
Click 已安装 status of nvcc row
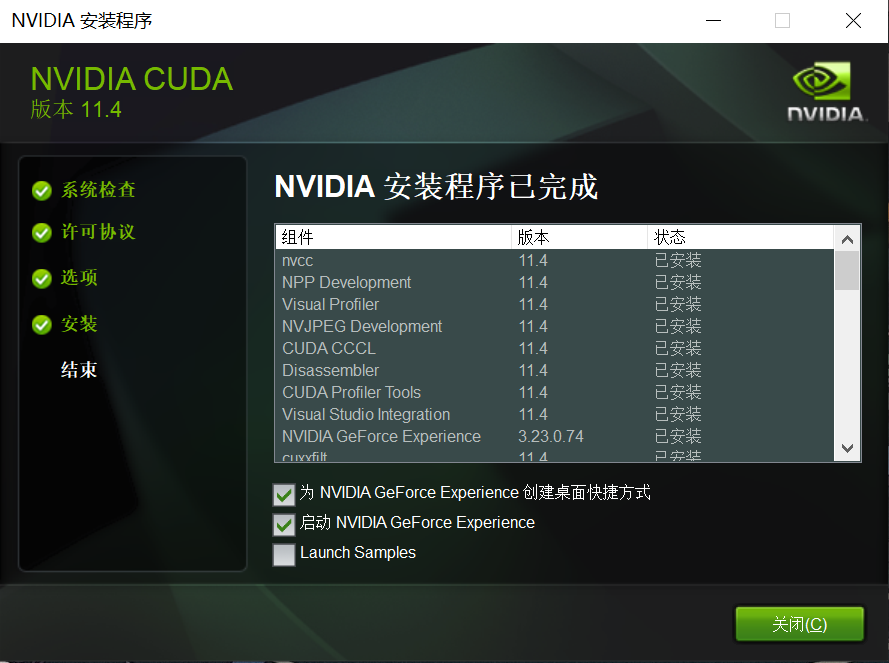[x=678, y=260]
